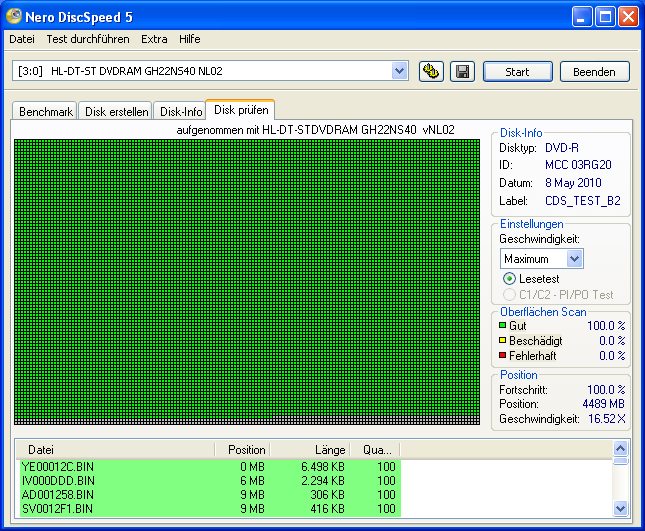Select the C1/C2 - PI/PO Test radio button
The width and height of the screenshot is (645, 531).
pyautogui.click(x=509, y=294)
